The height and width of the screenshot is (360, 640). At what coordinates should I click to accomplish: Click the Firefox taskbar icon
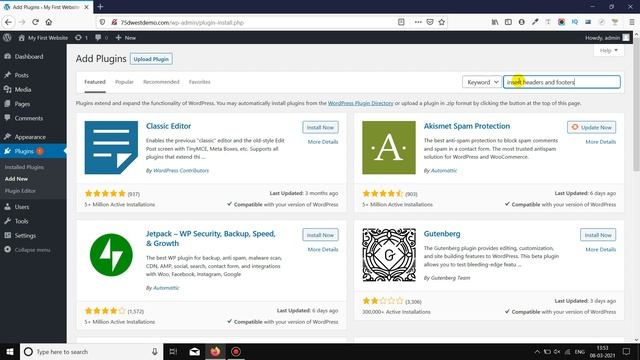[x=215, y=351]
